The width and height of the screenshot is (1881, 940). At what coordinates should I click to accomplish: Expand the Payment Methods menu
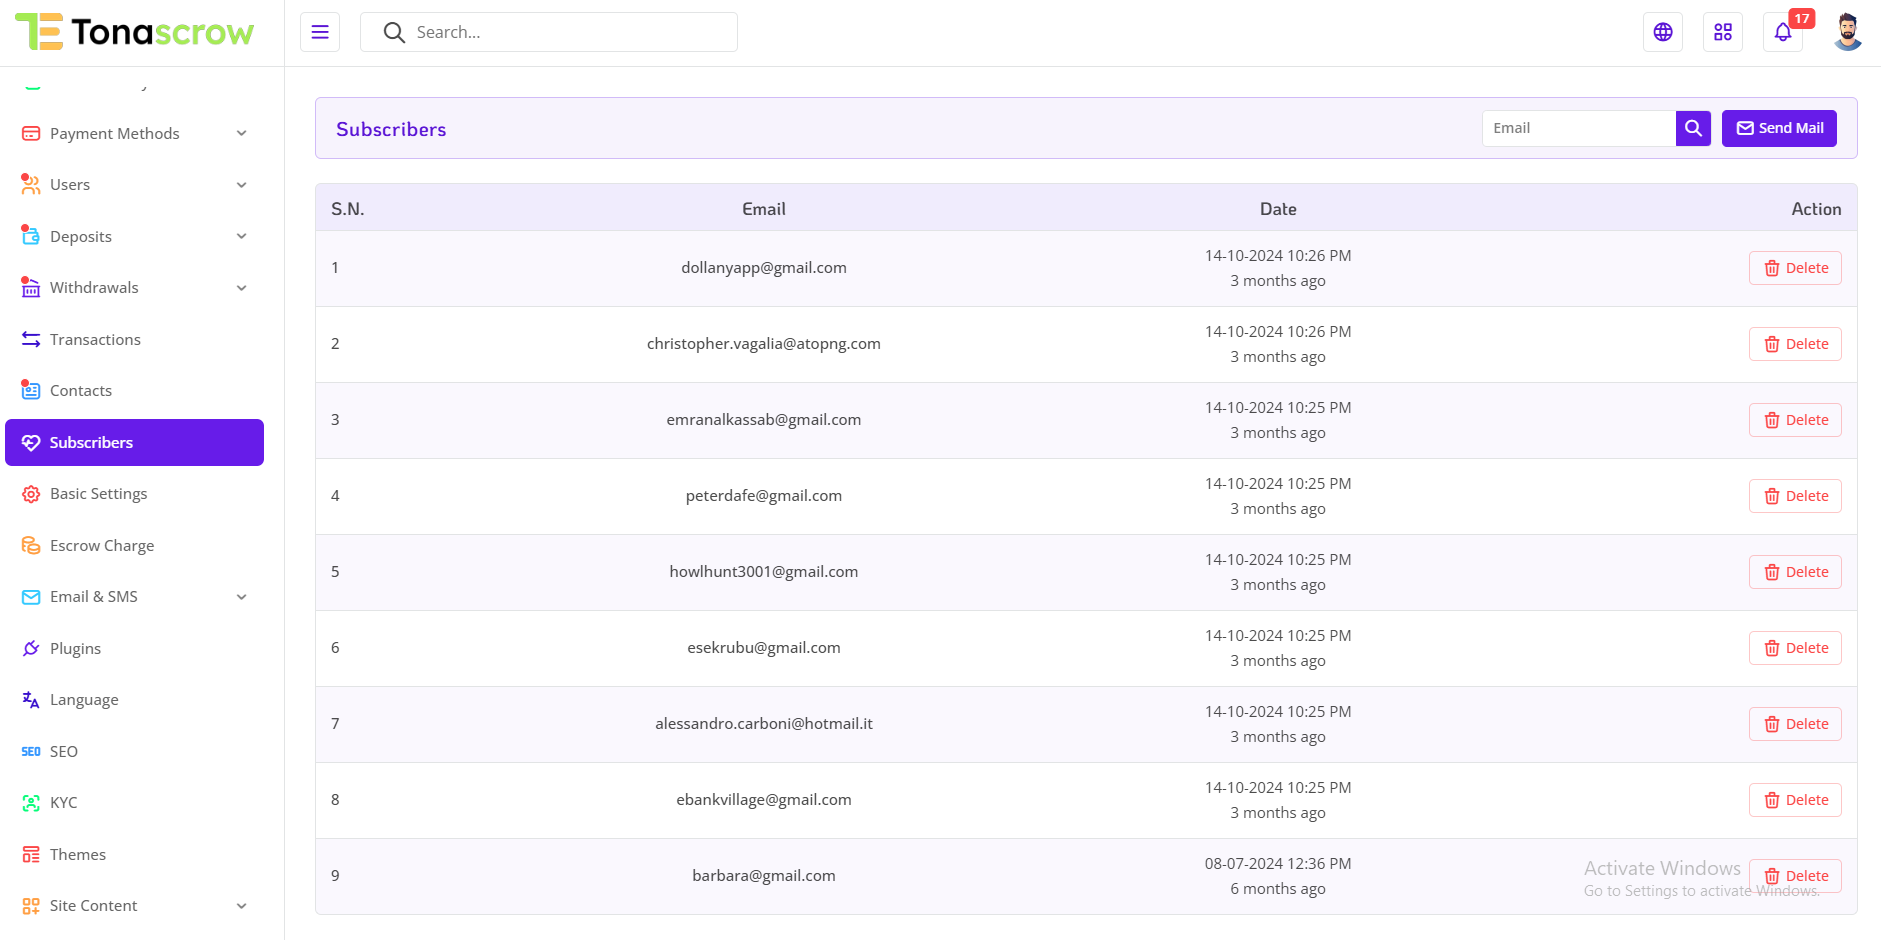pos(134,133)
